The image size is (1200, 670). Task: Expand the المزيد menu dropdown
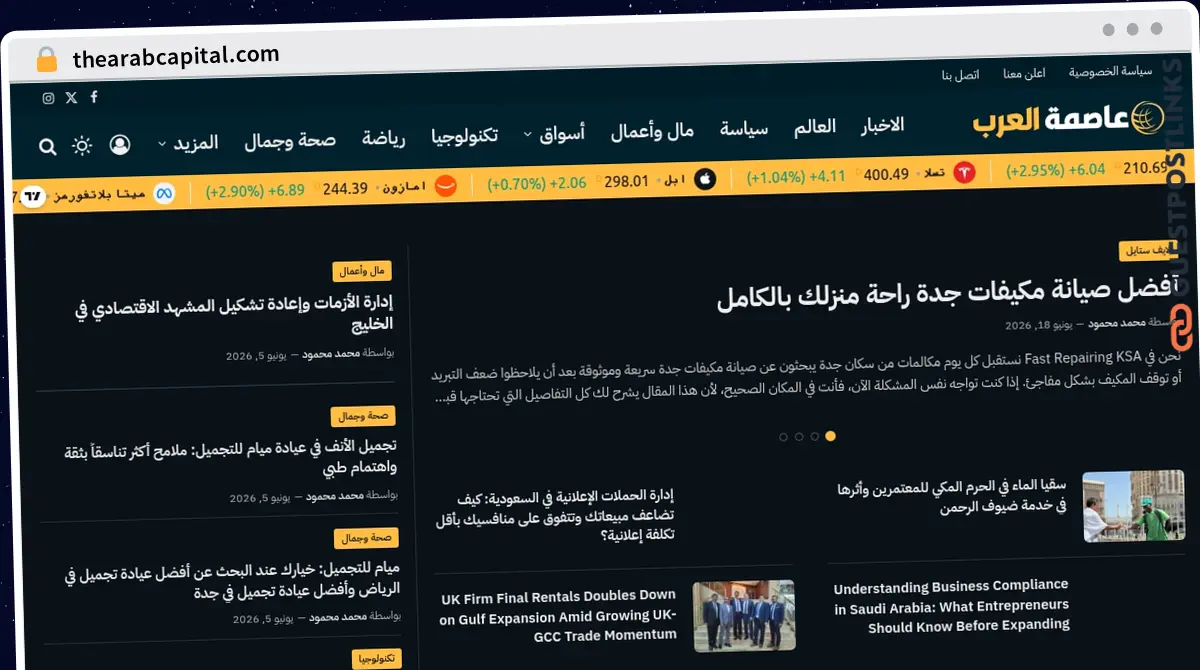[187, 143]
